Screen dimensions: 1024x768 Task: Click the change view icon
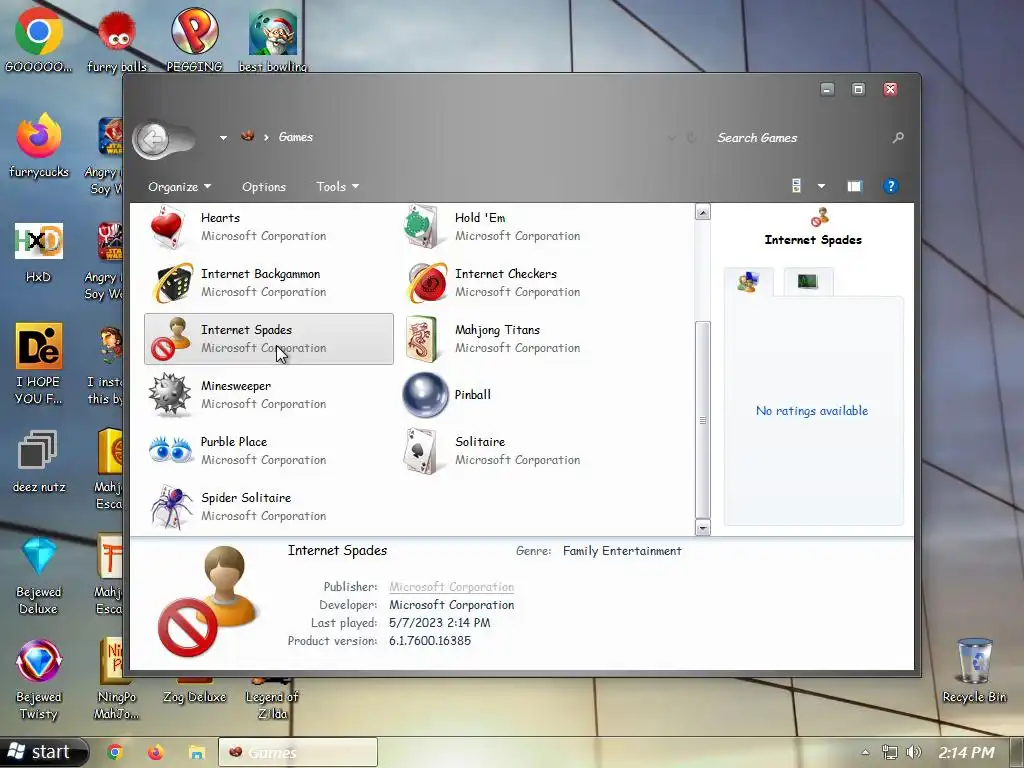(796, 186)
